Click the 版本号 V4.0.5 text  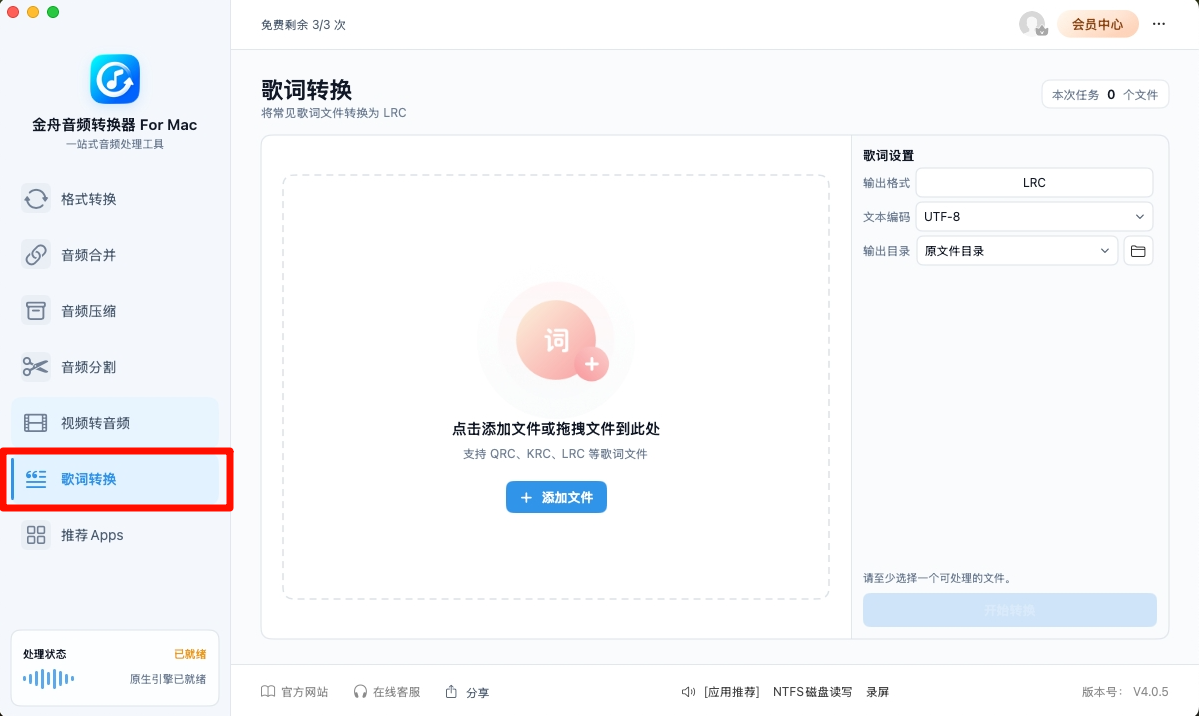[1125, 692]
